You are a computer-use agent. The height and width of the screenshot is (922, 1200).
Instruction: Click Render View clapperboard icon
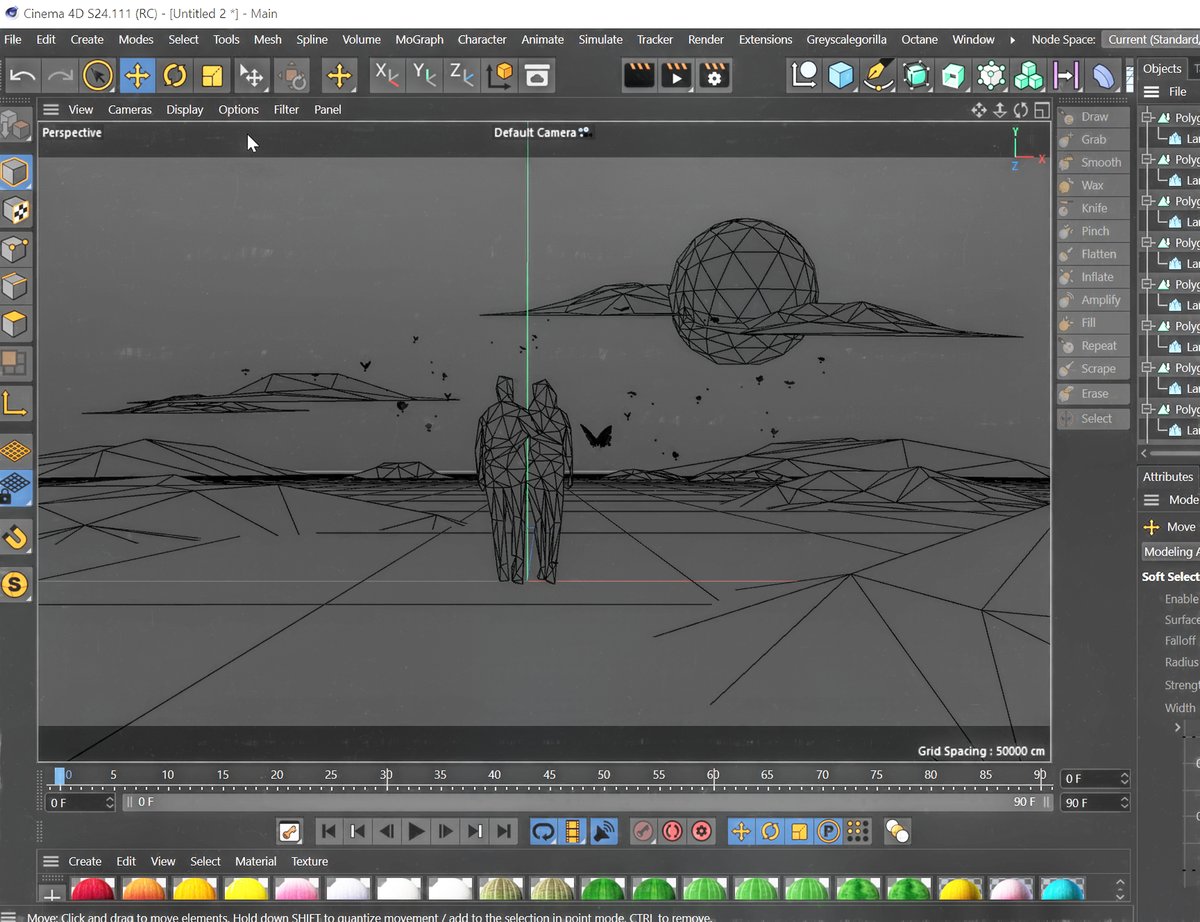(639, 76)
